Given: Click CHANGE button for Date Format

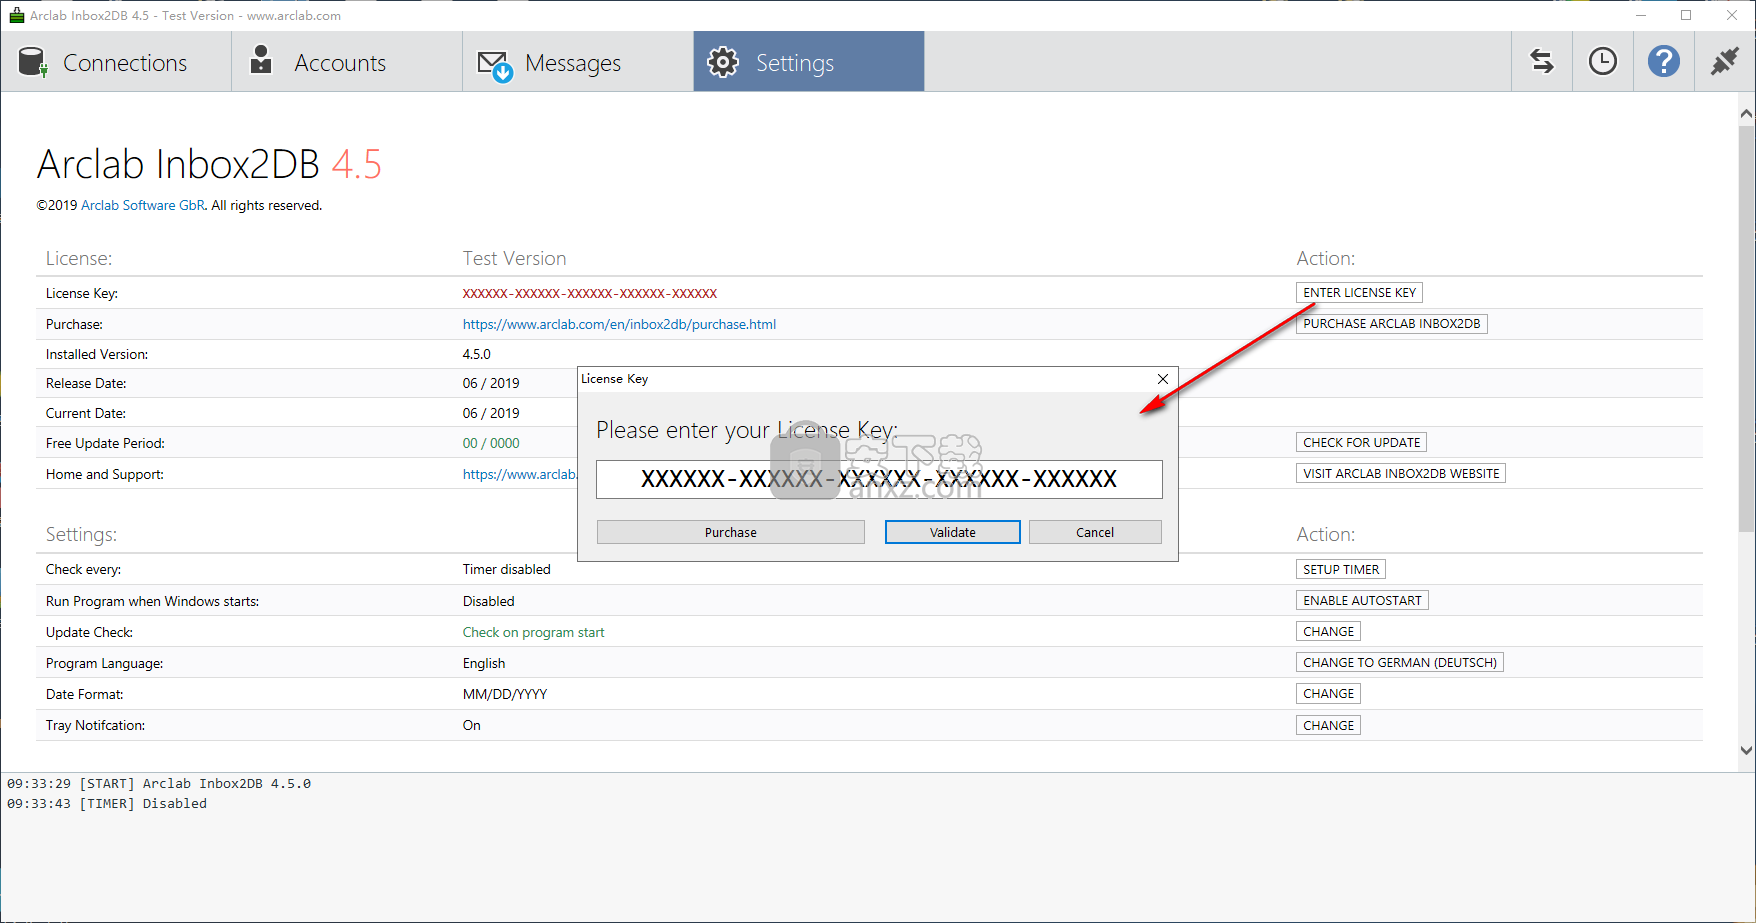Looking at the screenshot, I should [x=1328, y=694].
